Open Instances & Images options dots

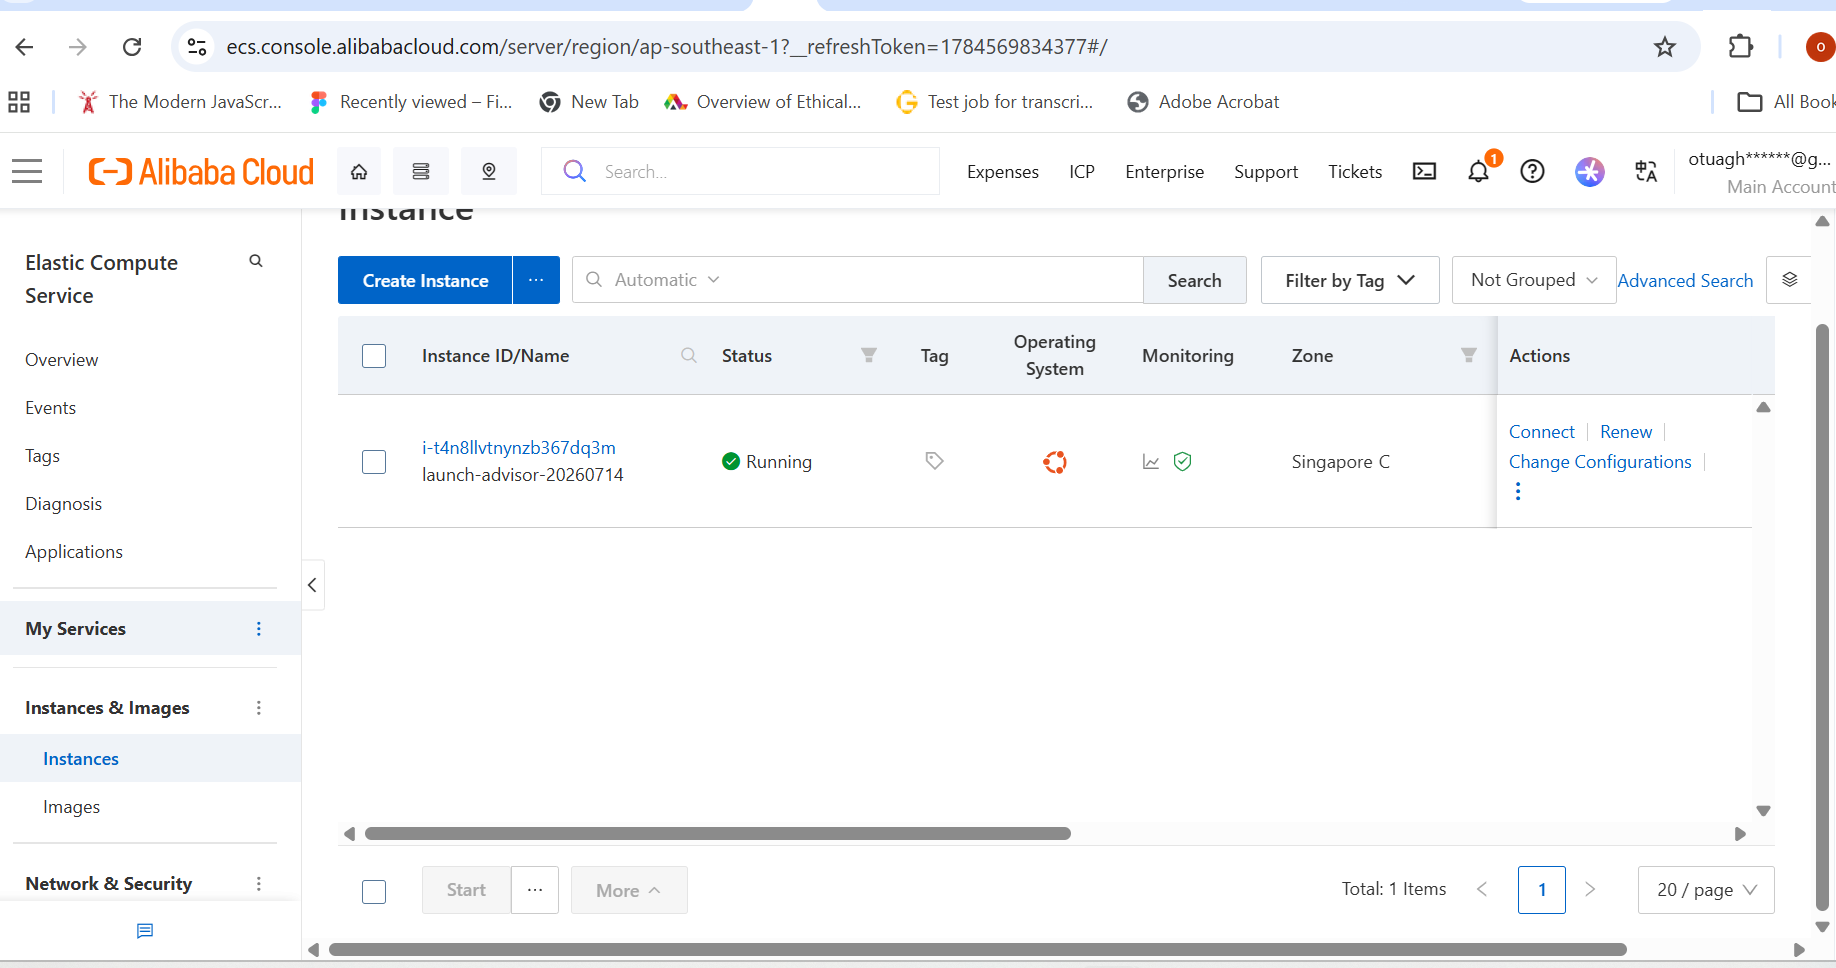click(x=259, y=708)
